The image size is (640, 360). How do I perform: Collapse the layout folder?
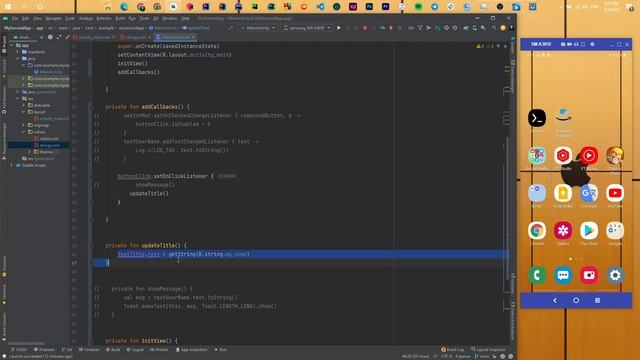pyautogui.click(x=24, y=112)
